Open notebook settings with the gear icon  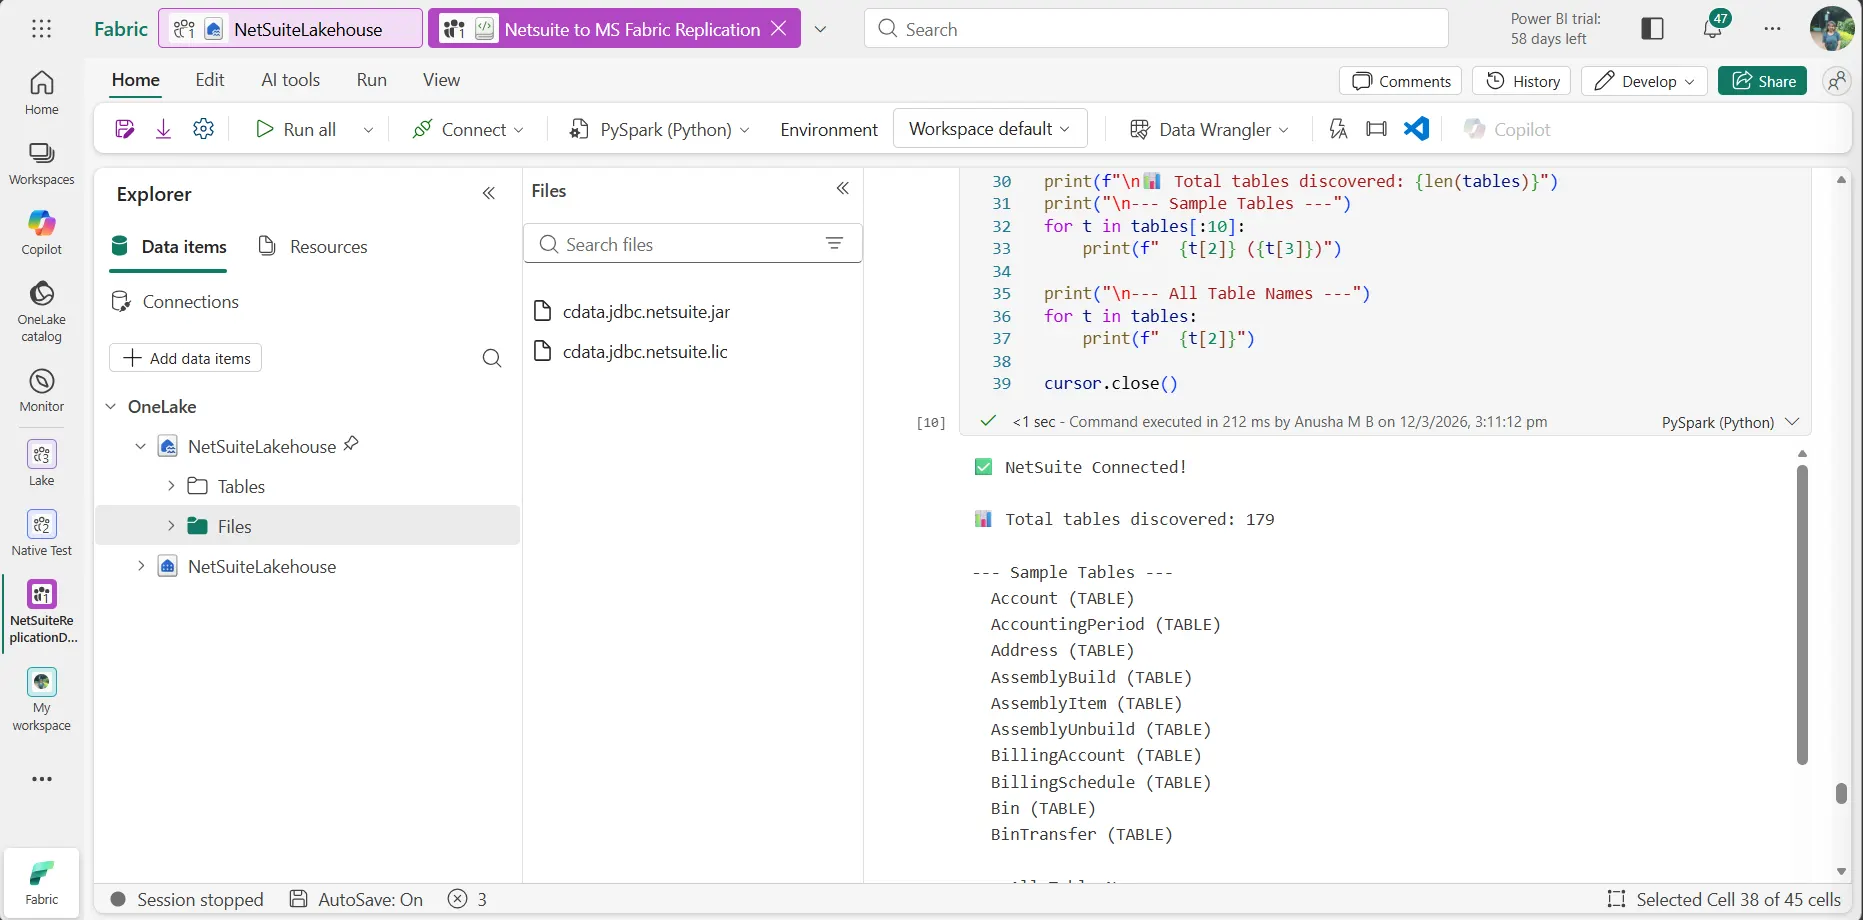203,128
